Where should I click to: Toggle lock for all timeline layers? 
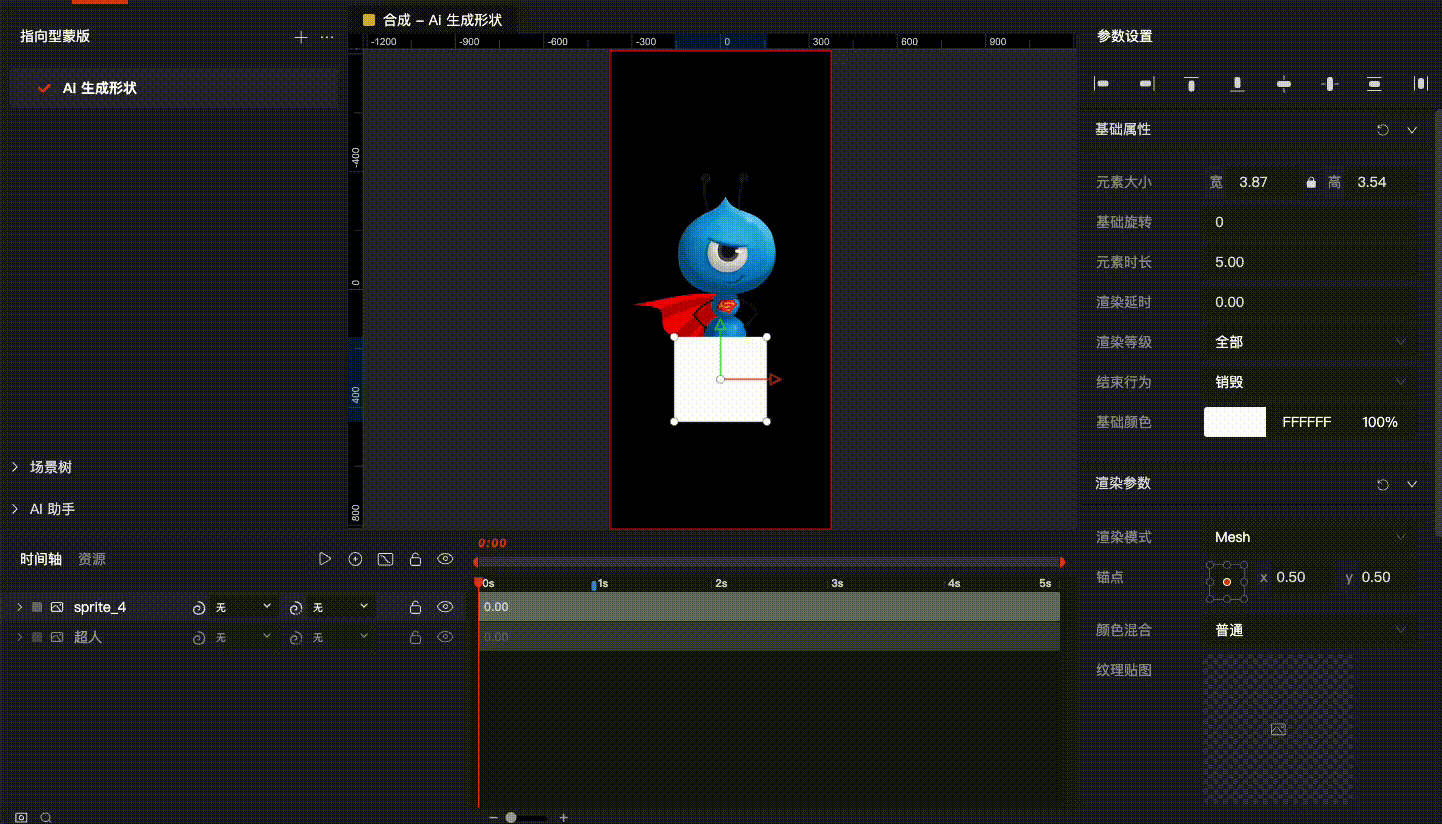pos(415,559)
